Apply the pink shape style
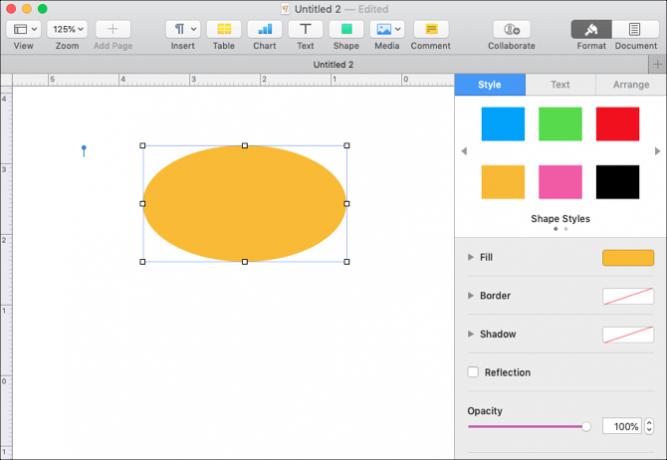The height and width of the screenshot is (460, 667). (560, 182)
